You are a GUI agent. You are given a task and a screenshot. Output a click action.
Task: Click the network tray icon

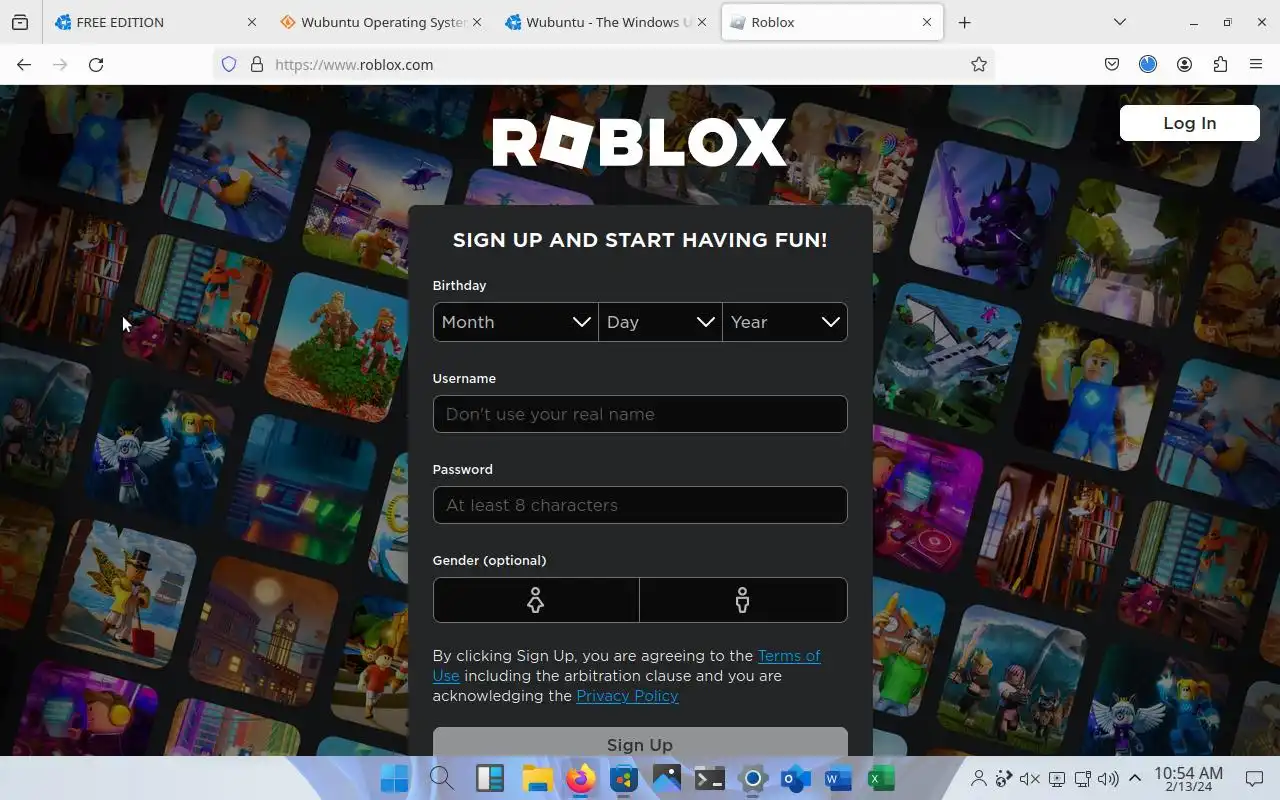click(x=1082, y=779)
